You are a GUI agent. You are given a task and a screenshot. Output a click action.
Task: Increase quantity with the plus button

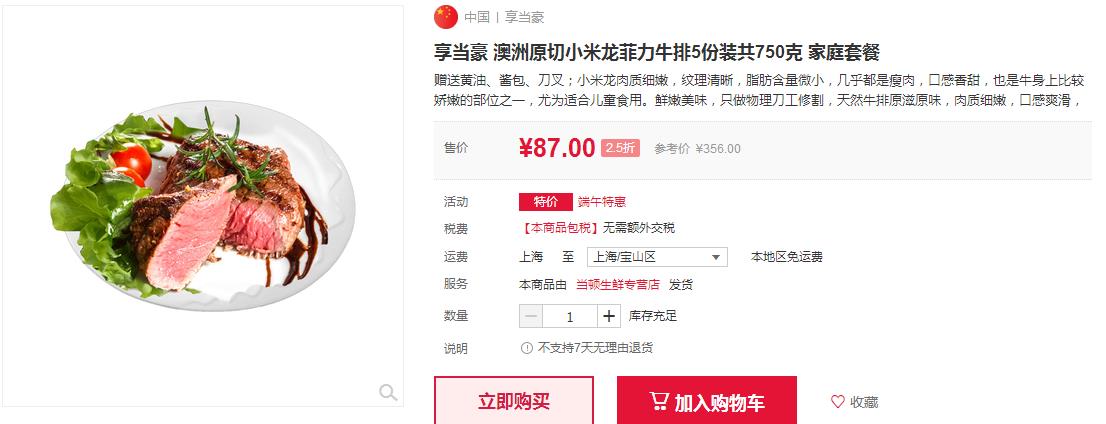pyautogui.click(x=609, y=316)
